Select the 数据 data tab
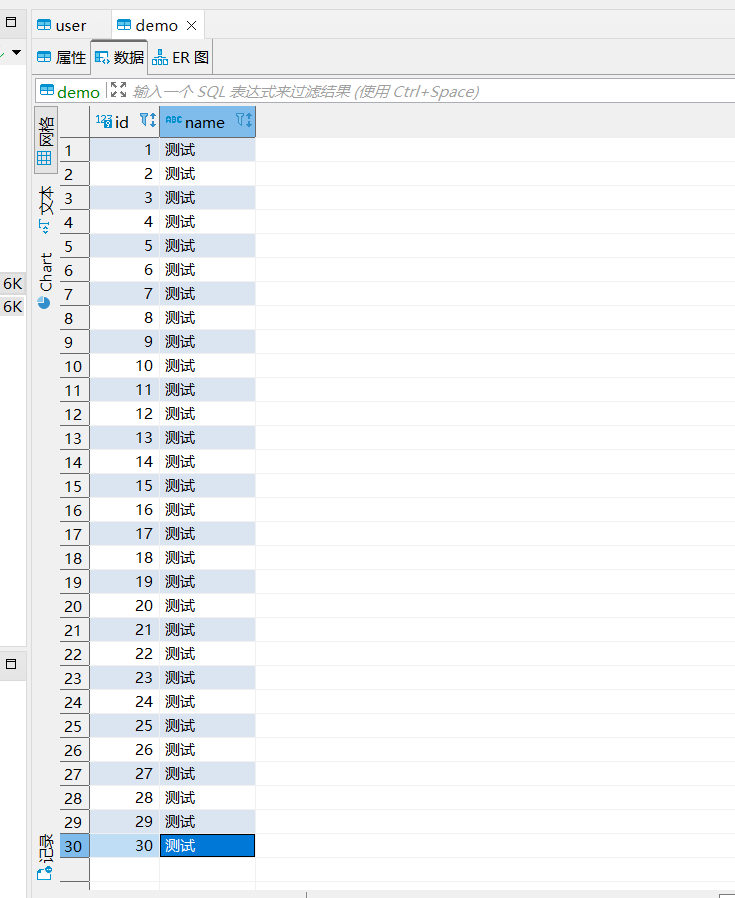The image size is (735, 898). tap(119, 57)
